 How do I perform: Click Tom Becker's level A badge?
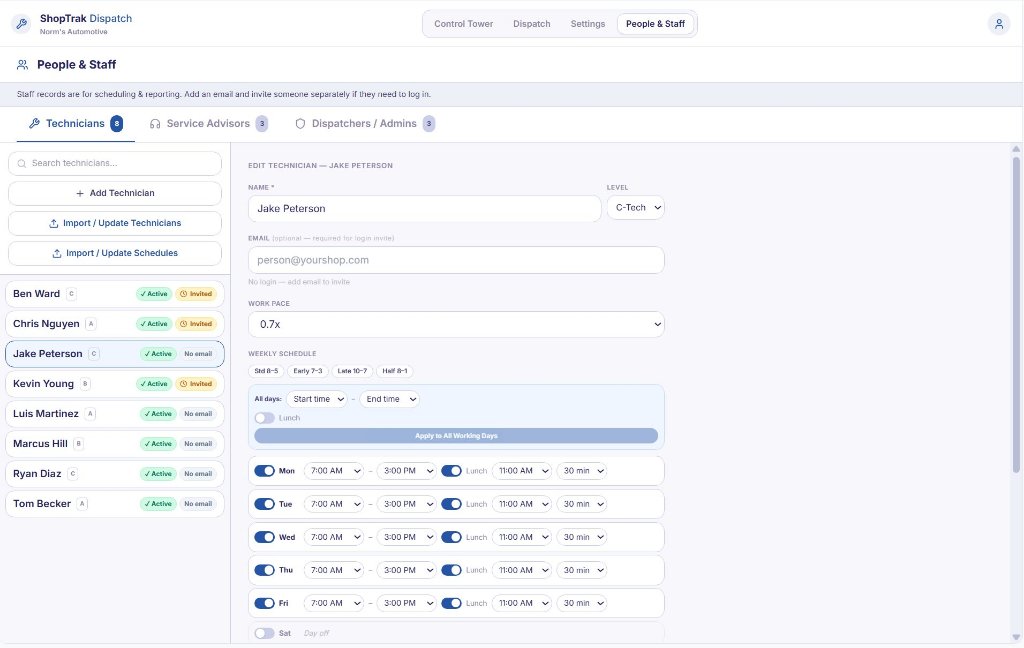82,504
